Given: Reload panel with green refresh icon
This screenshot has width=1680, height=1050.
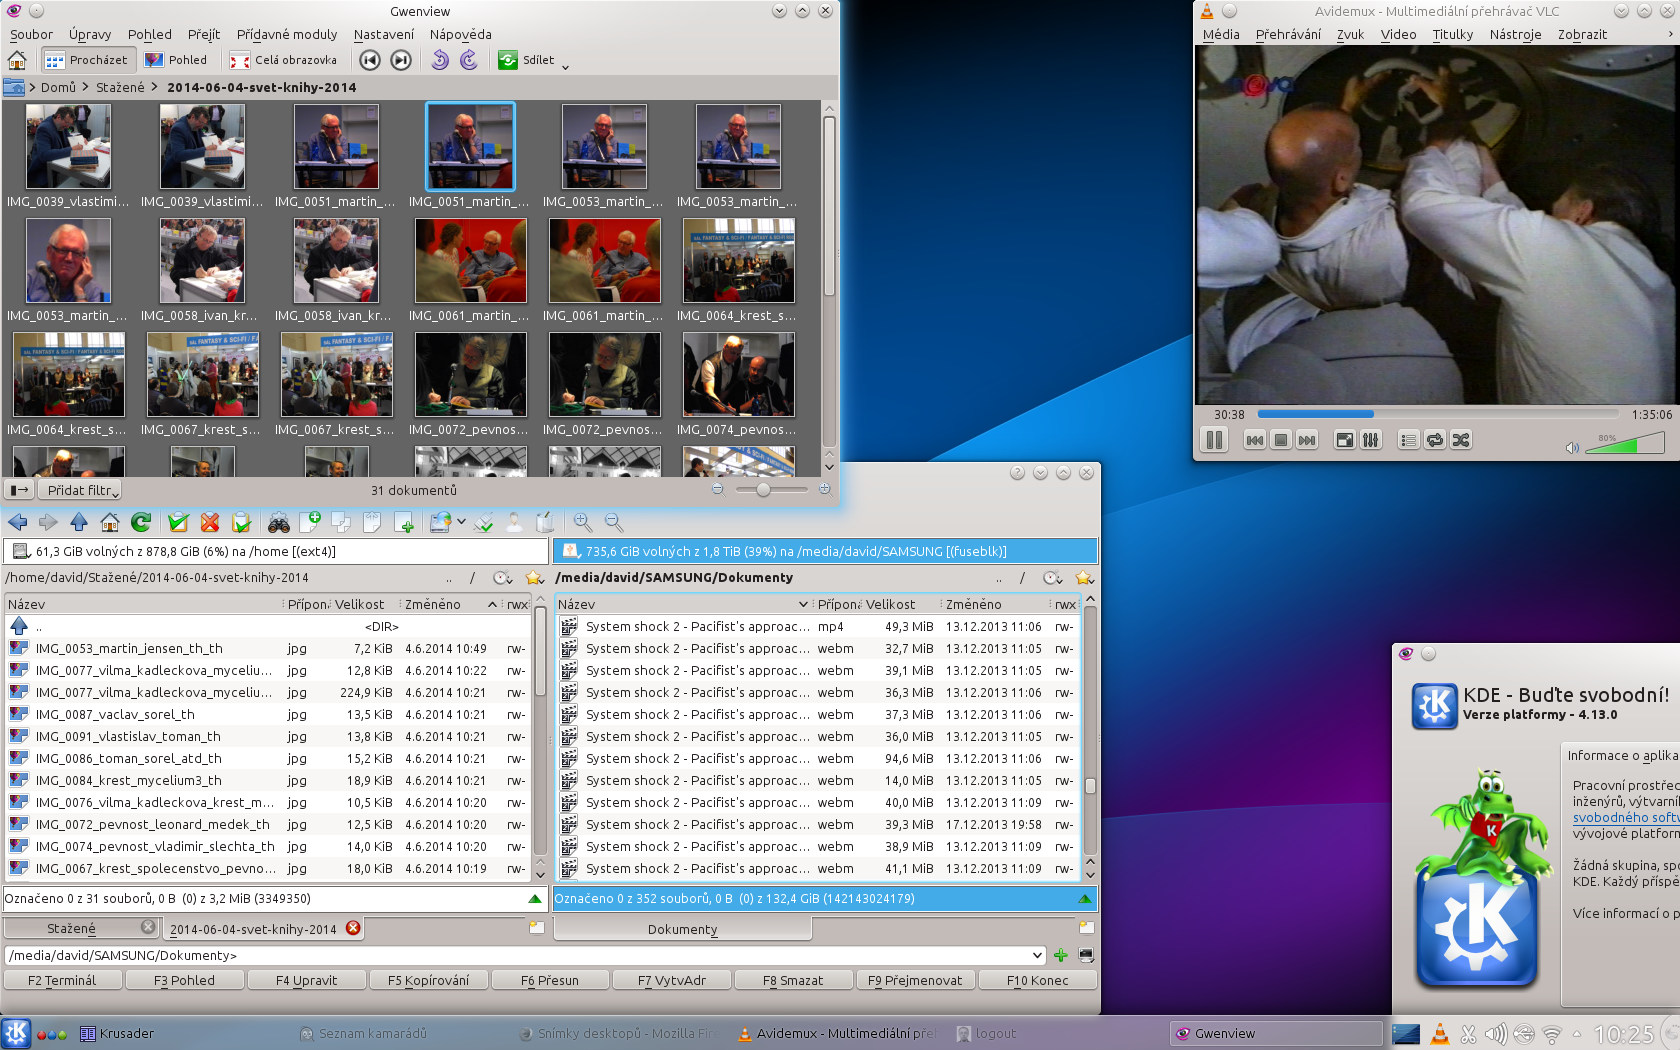Looking at the screenshot, I should coord(141,522).
